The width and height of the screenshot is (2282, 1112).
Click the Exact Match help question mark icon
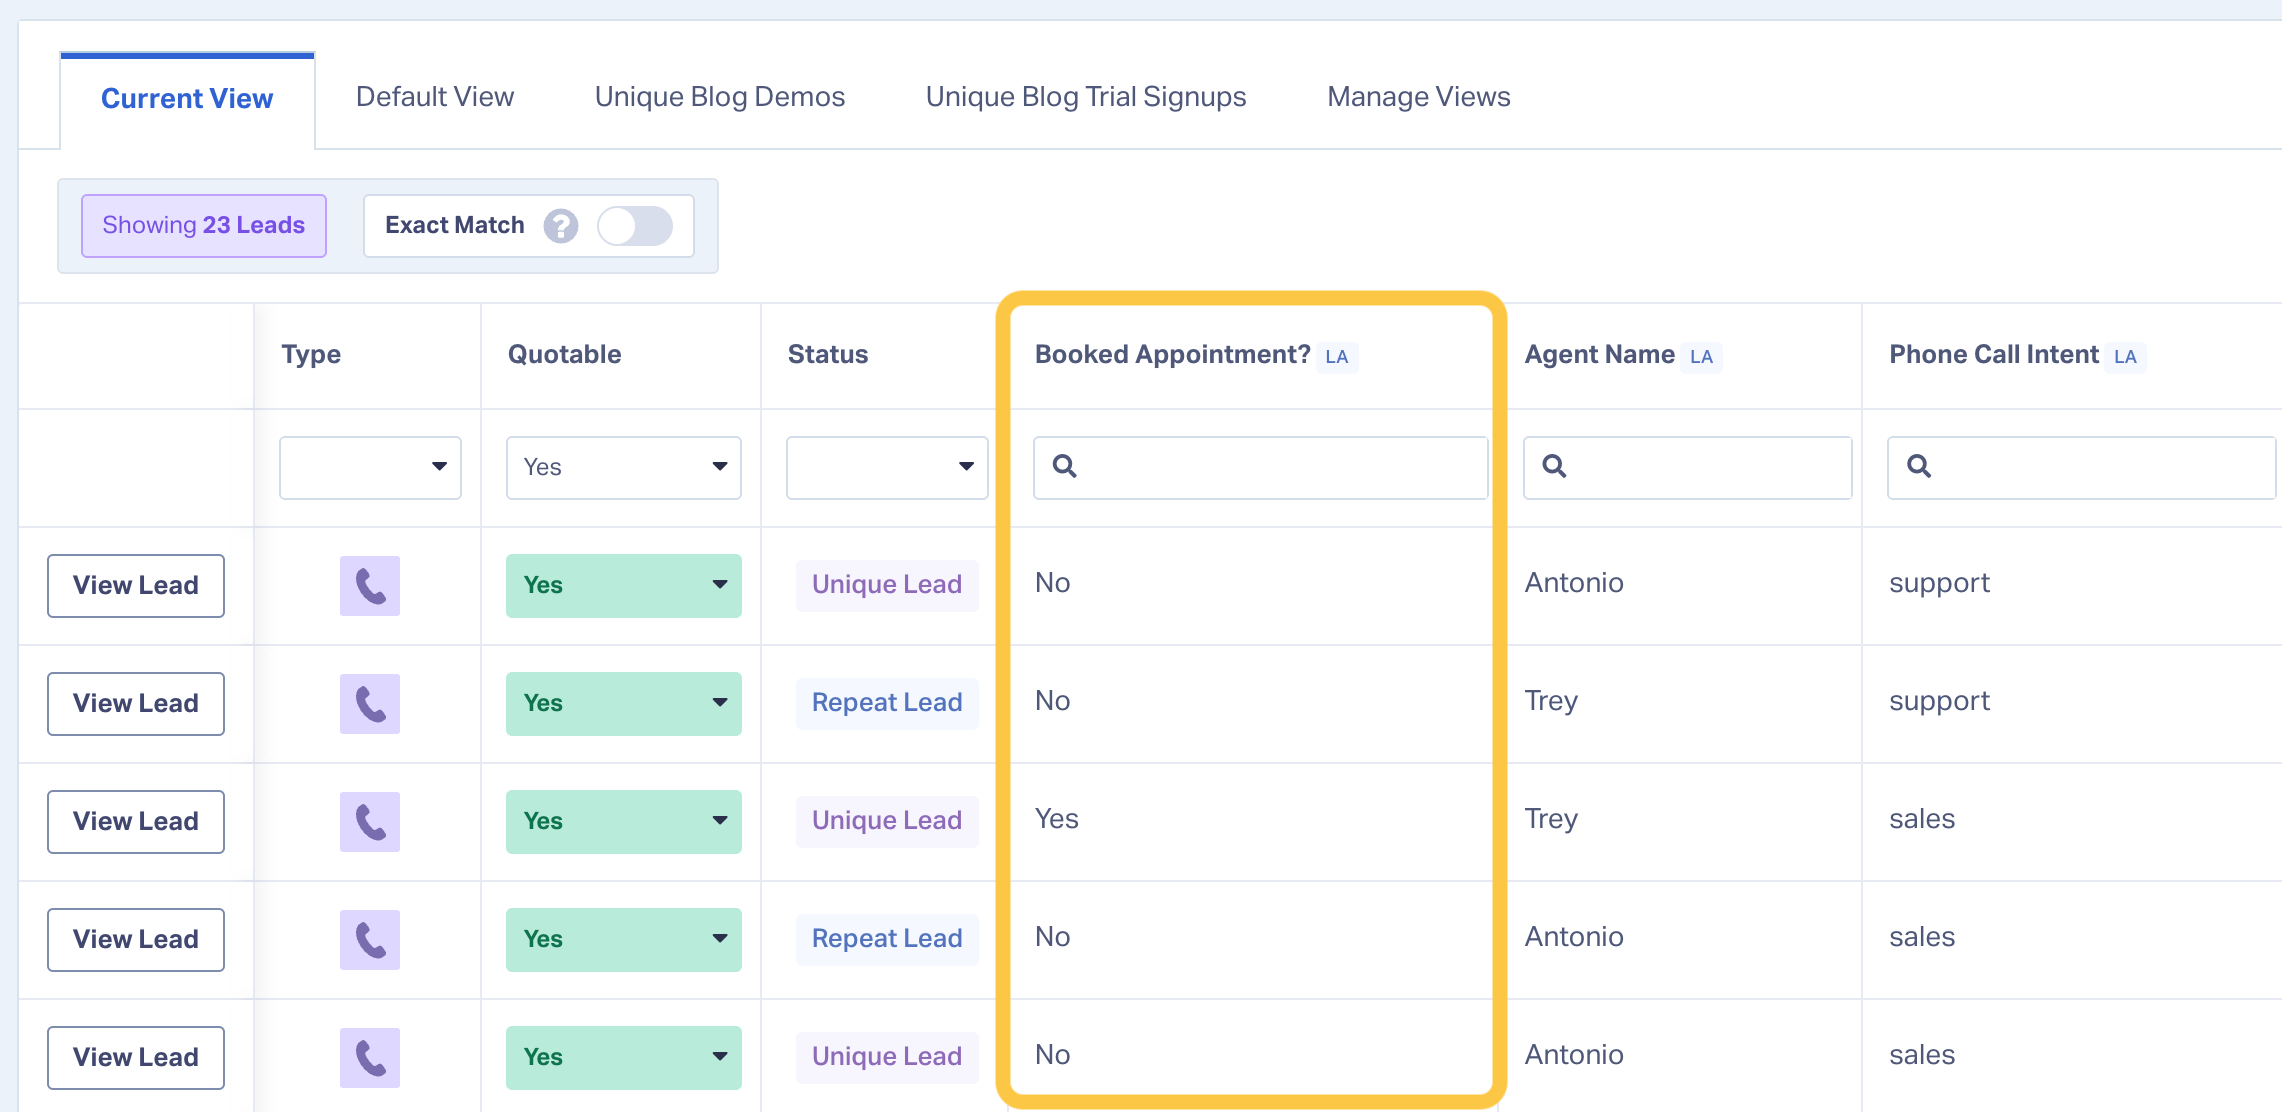click(x=561, y=226)
